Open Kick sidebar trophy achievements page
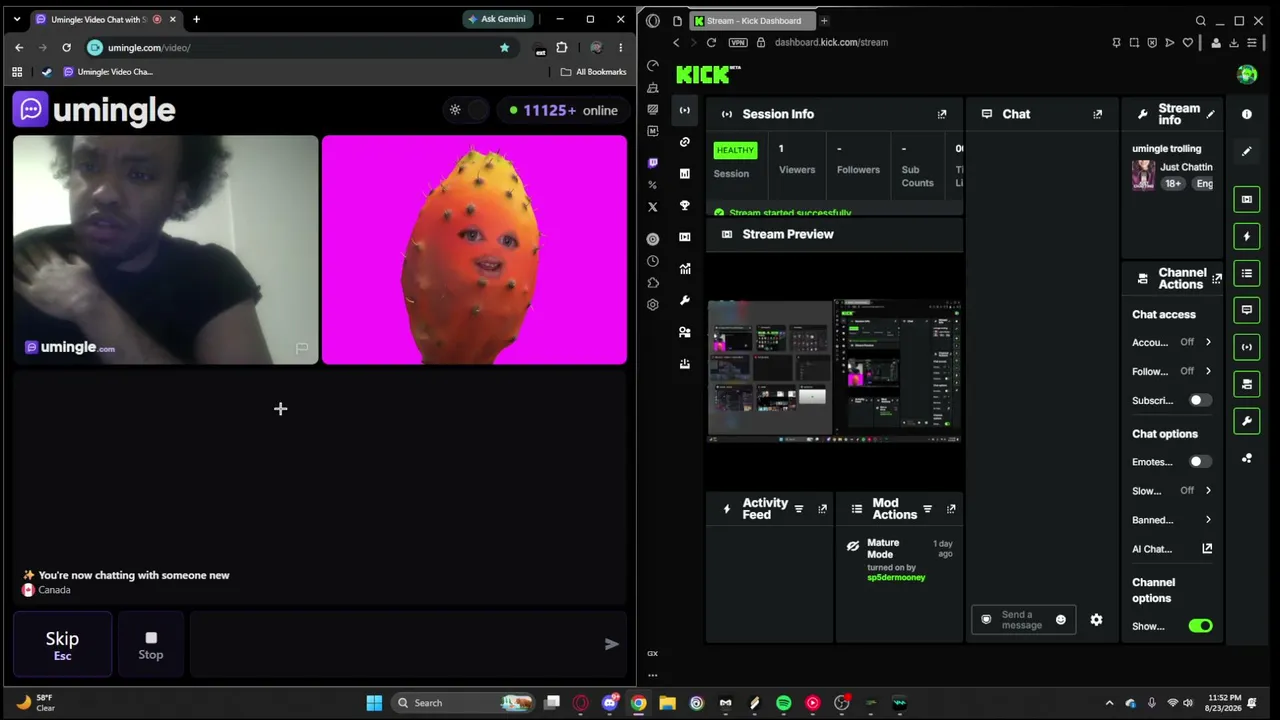 pyautogui.click(x=684, y=205)
